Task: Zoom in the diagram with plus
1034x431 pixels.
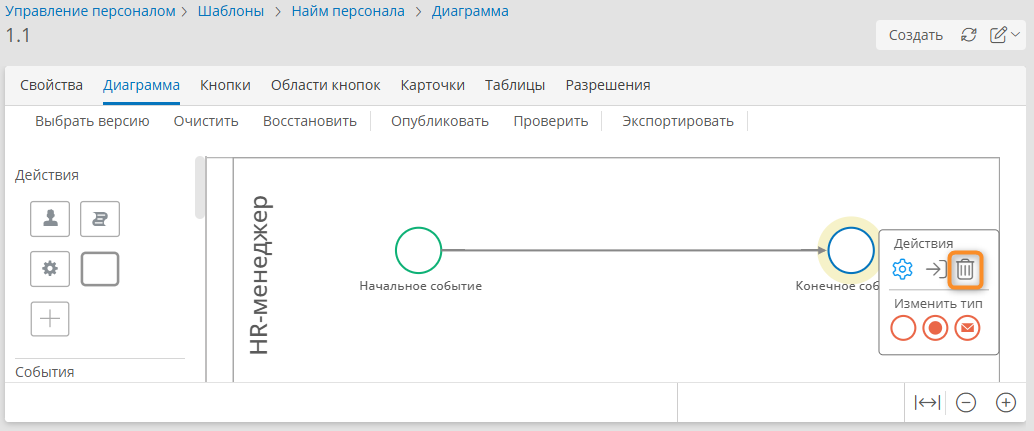Action: pos(1006,402)
